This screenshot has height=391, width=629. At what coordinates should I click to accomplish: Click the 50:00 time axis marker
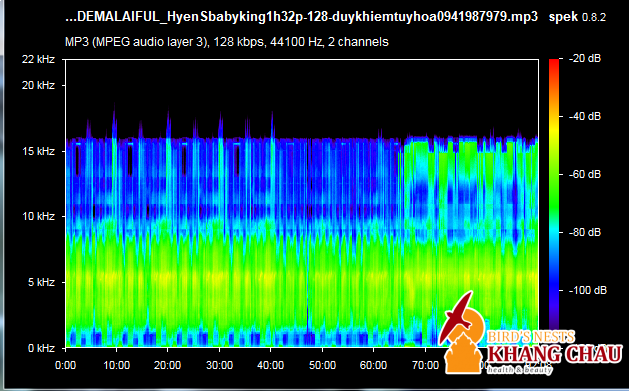pos(323,365)
